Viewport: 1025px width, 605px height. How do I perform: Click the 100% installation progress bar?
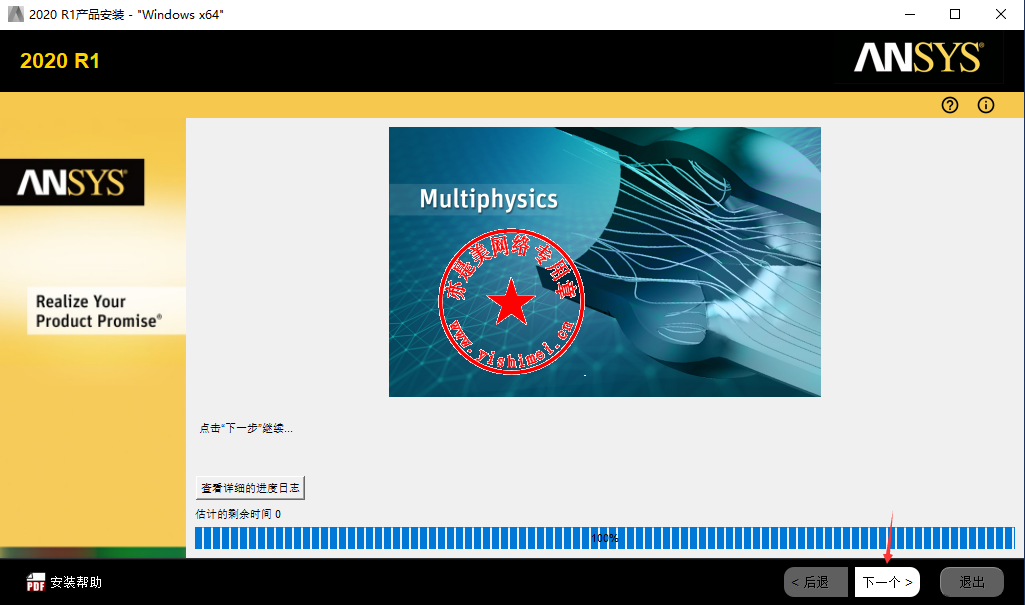coord(605,538)
